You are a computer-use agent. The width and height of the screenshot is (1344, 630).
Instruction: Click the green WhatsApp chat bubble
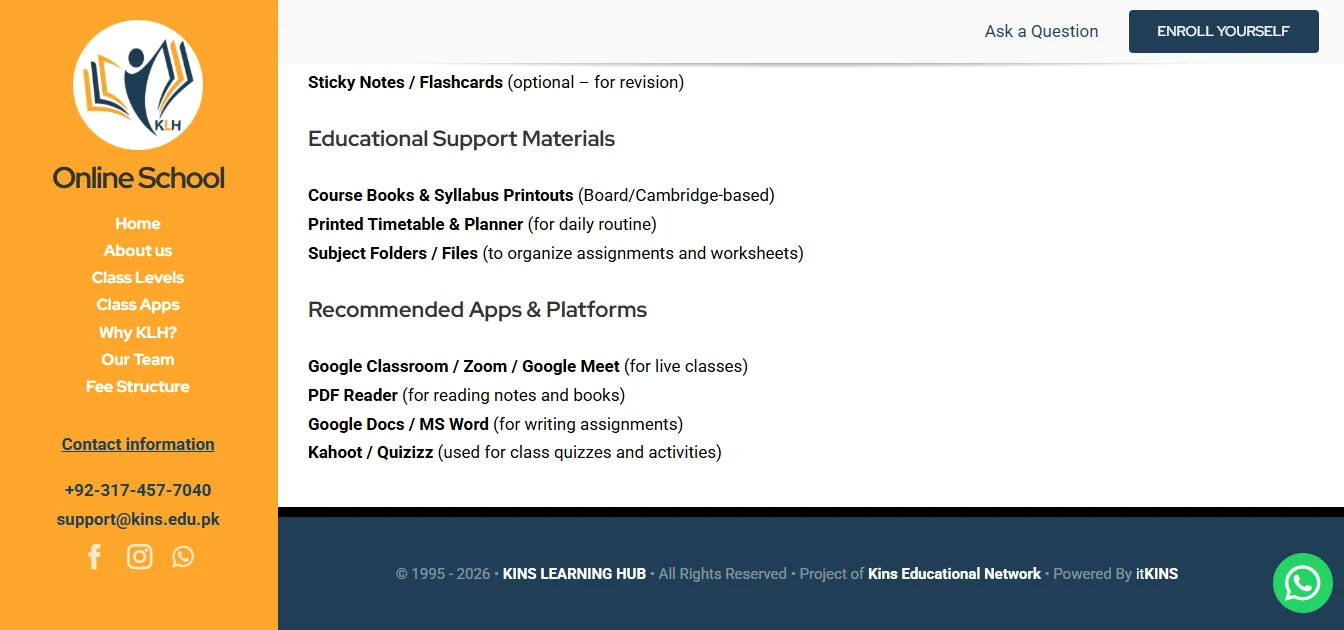click(1302, 583)
